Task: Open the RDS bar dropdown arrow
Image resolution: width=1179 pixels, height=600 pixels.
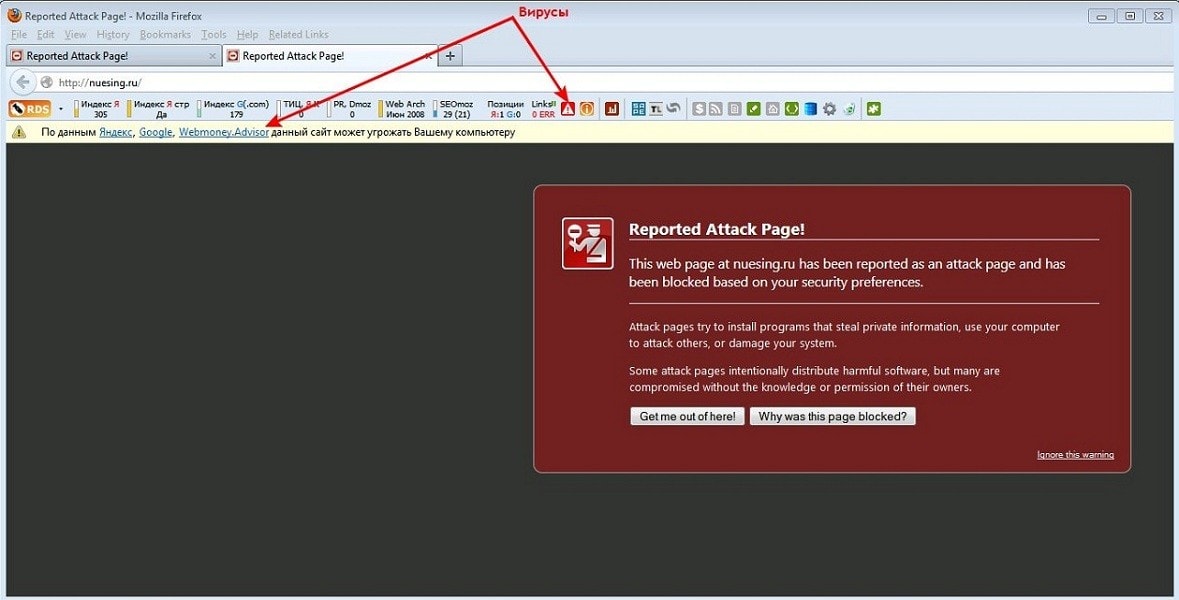Action: click(61, 109)
